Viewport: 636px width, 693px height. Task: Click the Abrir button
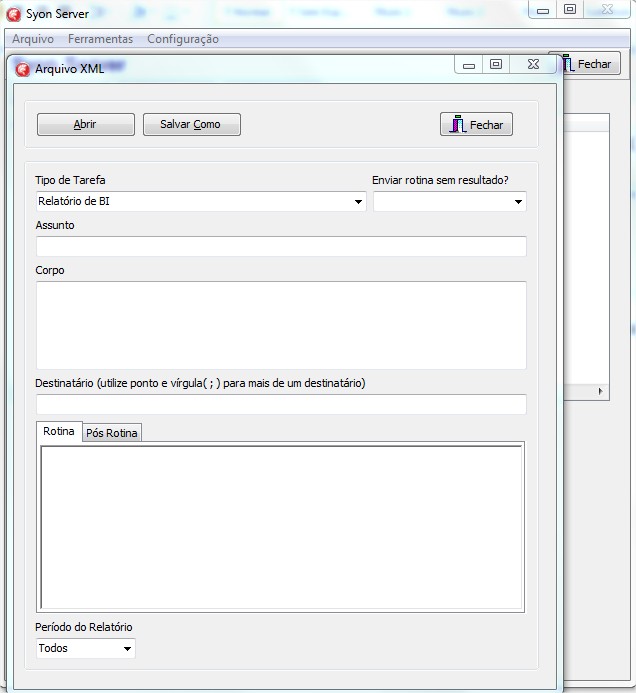[x=86, y=124]
